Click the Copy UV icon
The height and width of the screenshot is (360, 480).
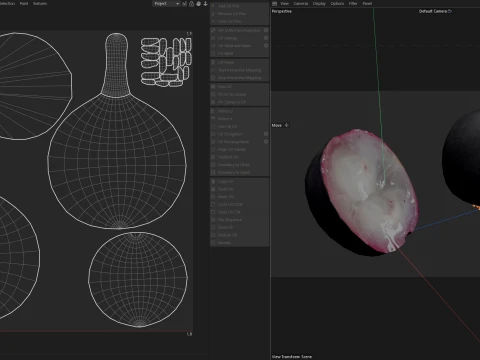213,182
